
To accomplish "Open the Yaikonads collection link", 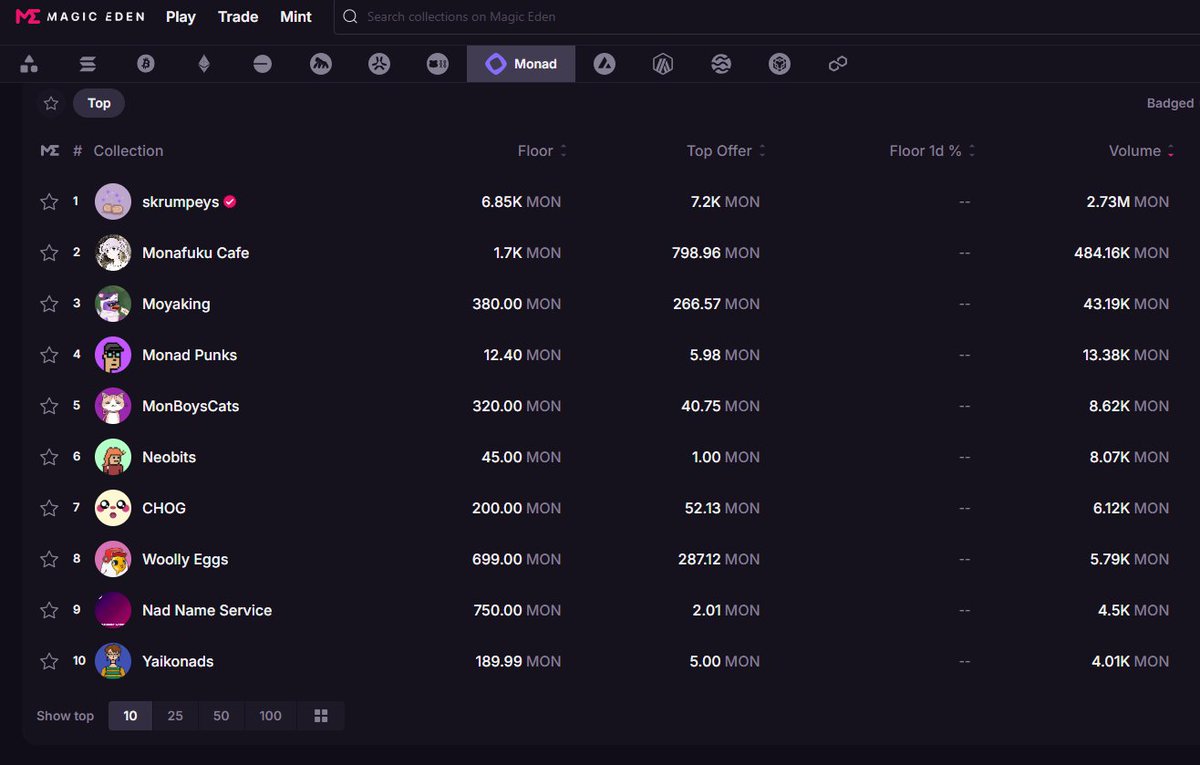I will click(178, 661).
